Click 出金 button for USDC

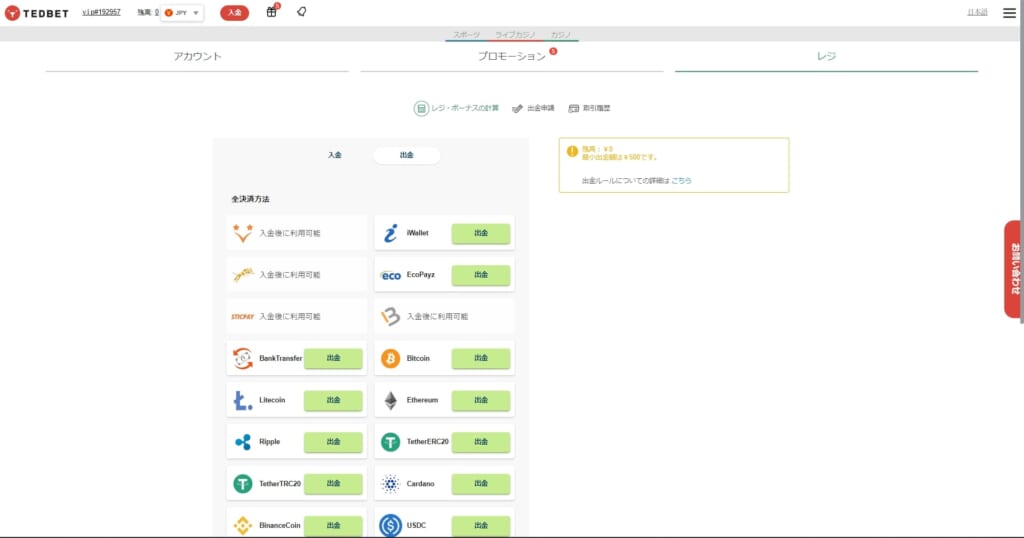tap(481, 526)
